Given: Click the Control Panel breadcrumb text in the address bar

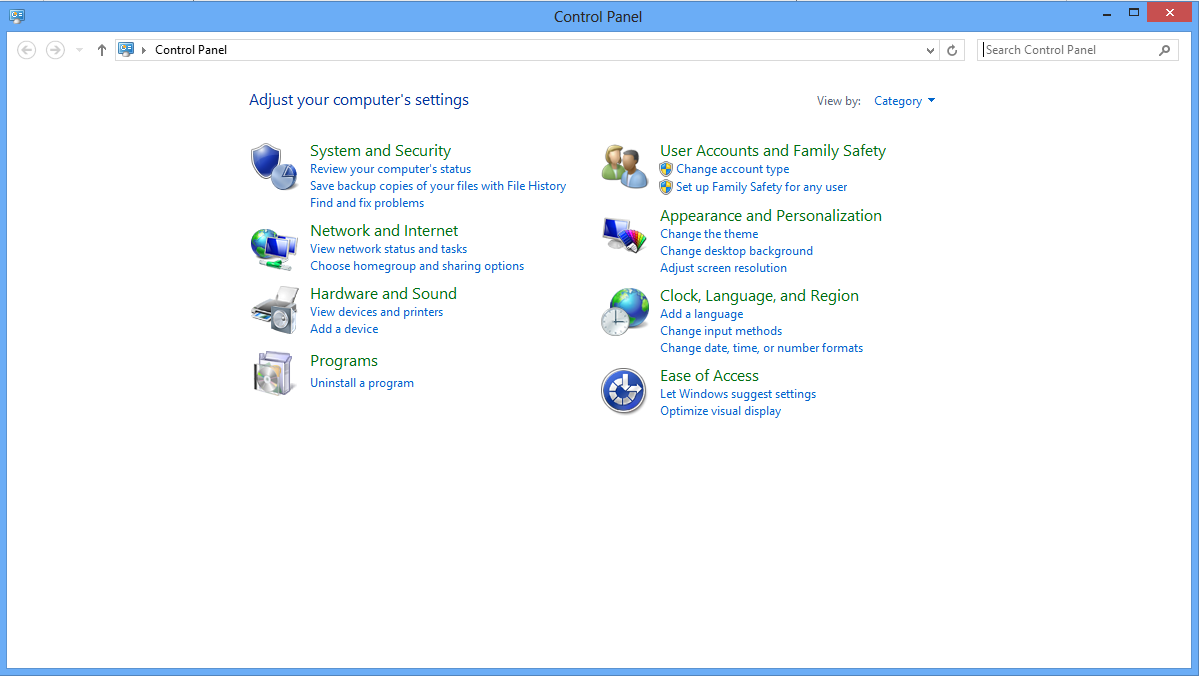Looking at the screenshot, I should pyautogui.click(x=191, y=50).
